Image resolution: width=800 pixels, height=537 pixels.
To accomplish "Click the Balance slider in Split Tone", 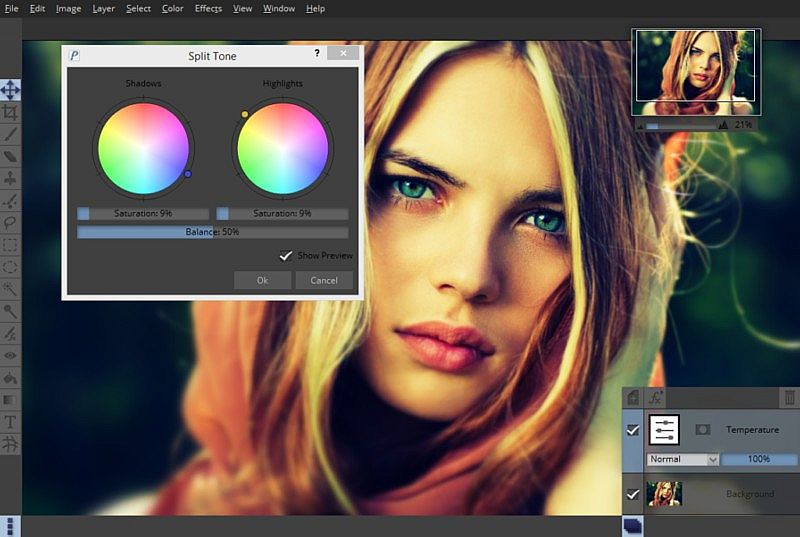I will [x=212, y=232].
